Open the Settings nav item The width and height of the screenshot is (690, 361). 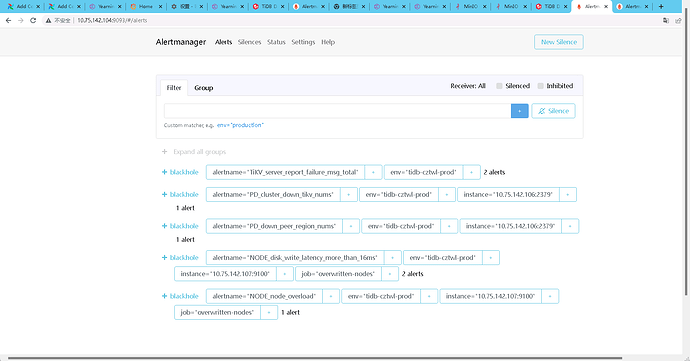303,42
